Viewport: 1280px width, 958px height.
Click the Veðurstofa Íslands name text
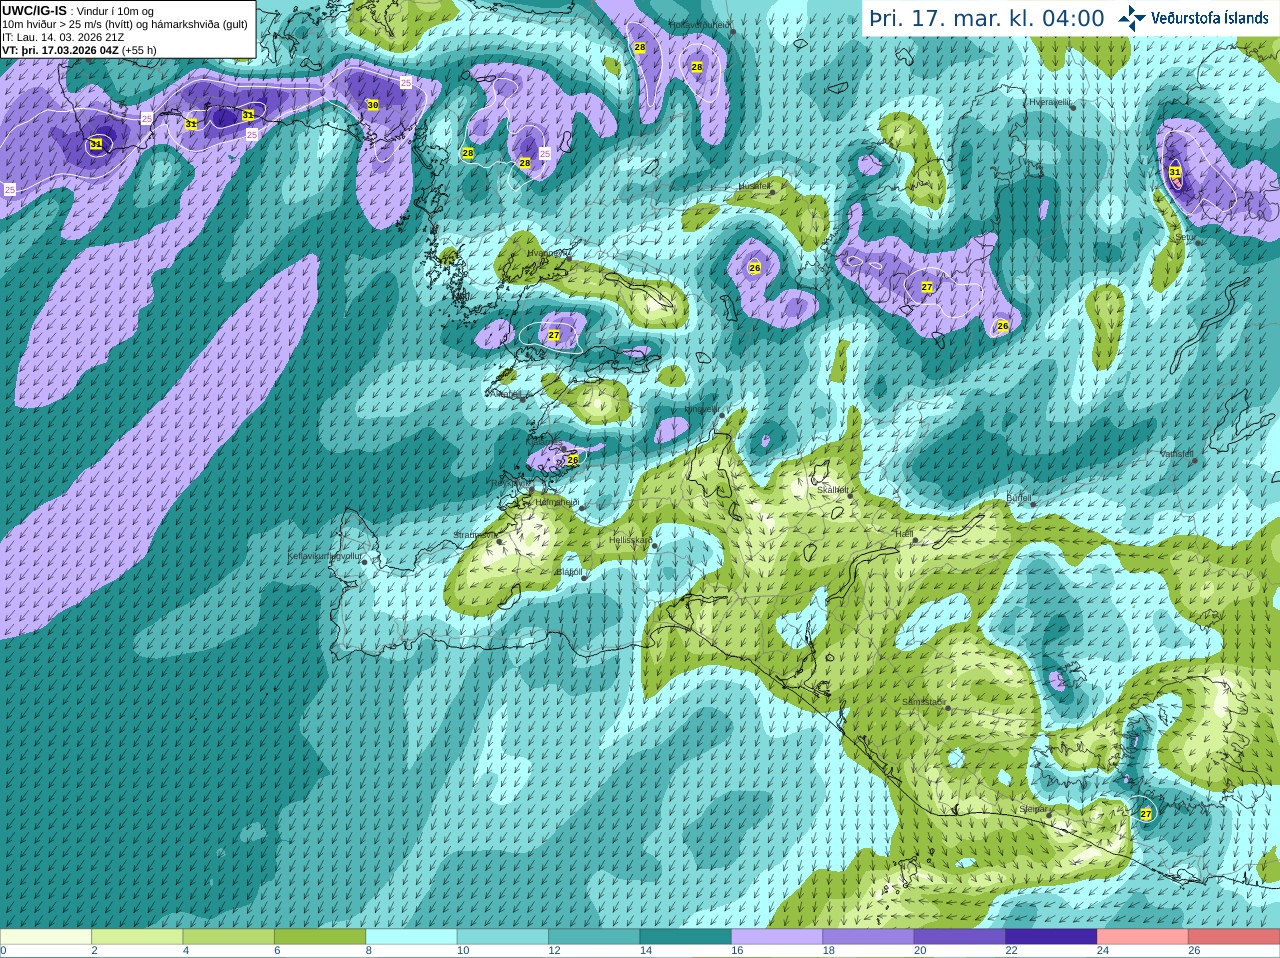point(1209,18)
